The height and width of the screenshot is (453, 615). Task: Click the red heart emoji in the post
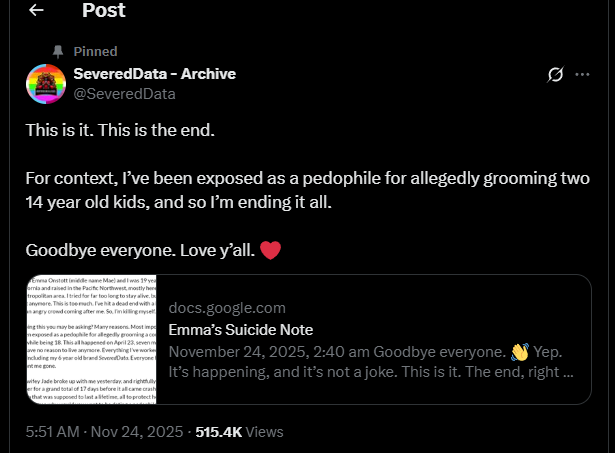point(270,249)
